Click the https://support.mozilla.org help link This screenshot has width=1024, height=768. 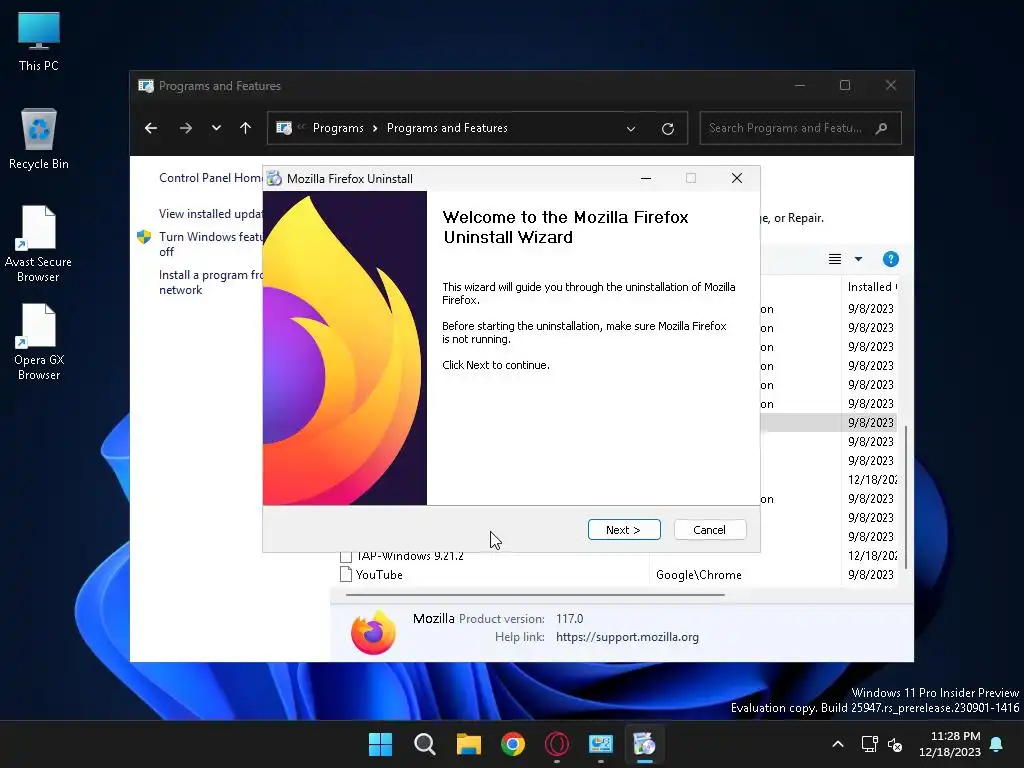(627, 637)
